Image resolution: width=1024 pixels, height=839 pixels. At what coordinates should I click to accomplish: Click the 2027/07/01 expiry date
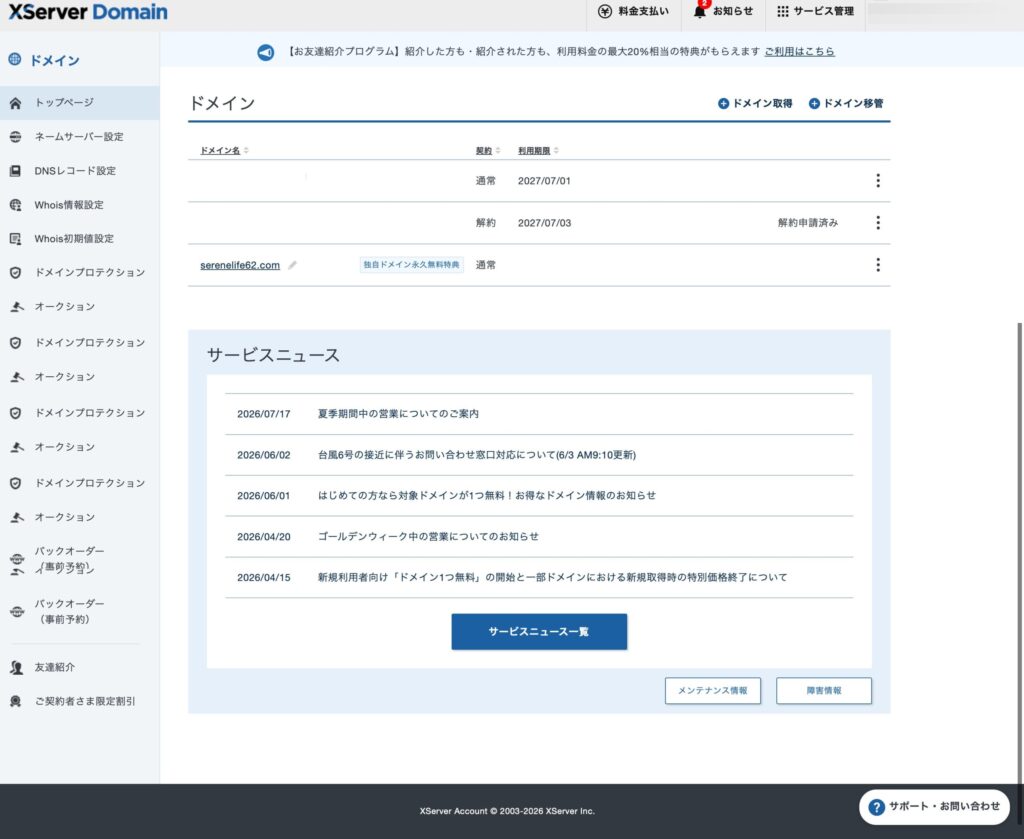[x=544, y=181]
